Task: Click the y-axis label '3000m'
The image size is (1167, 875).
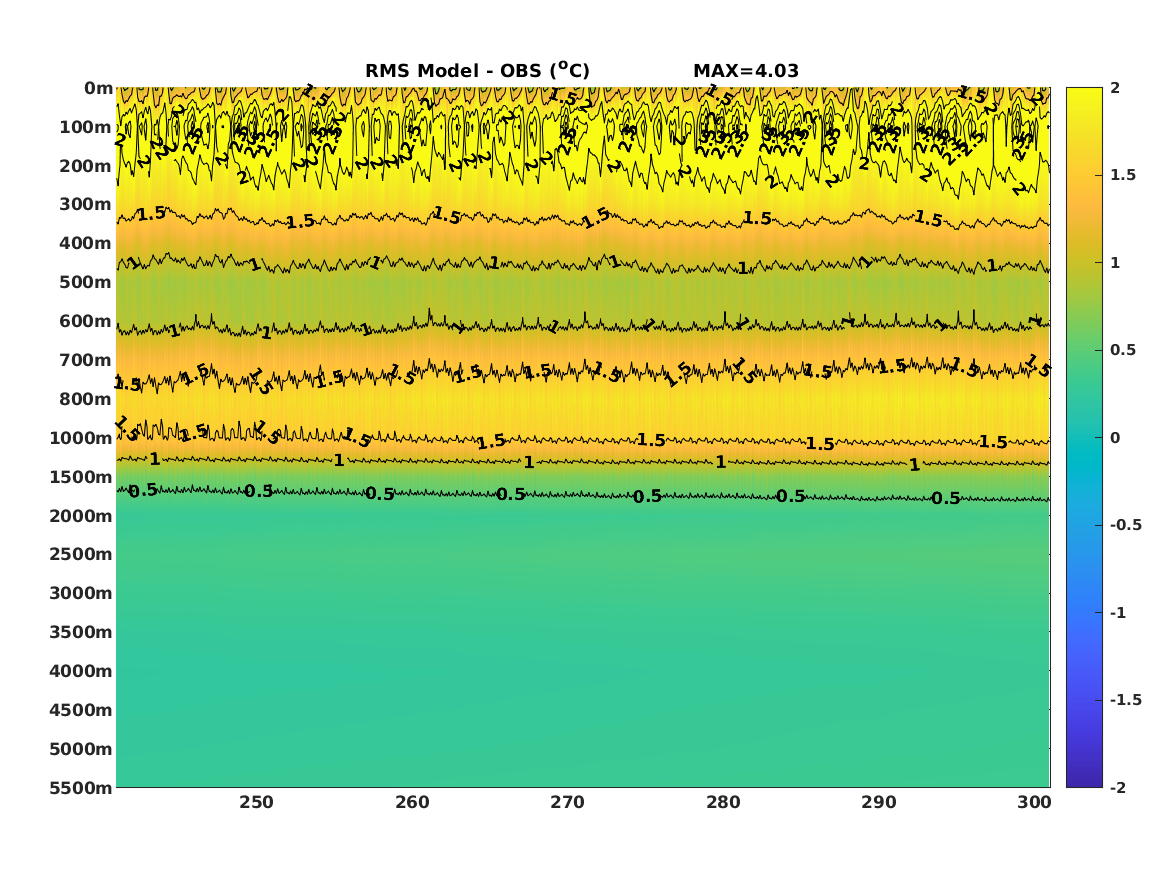Action: (81, 593)
